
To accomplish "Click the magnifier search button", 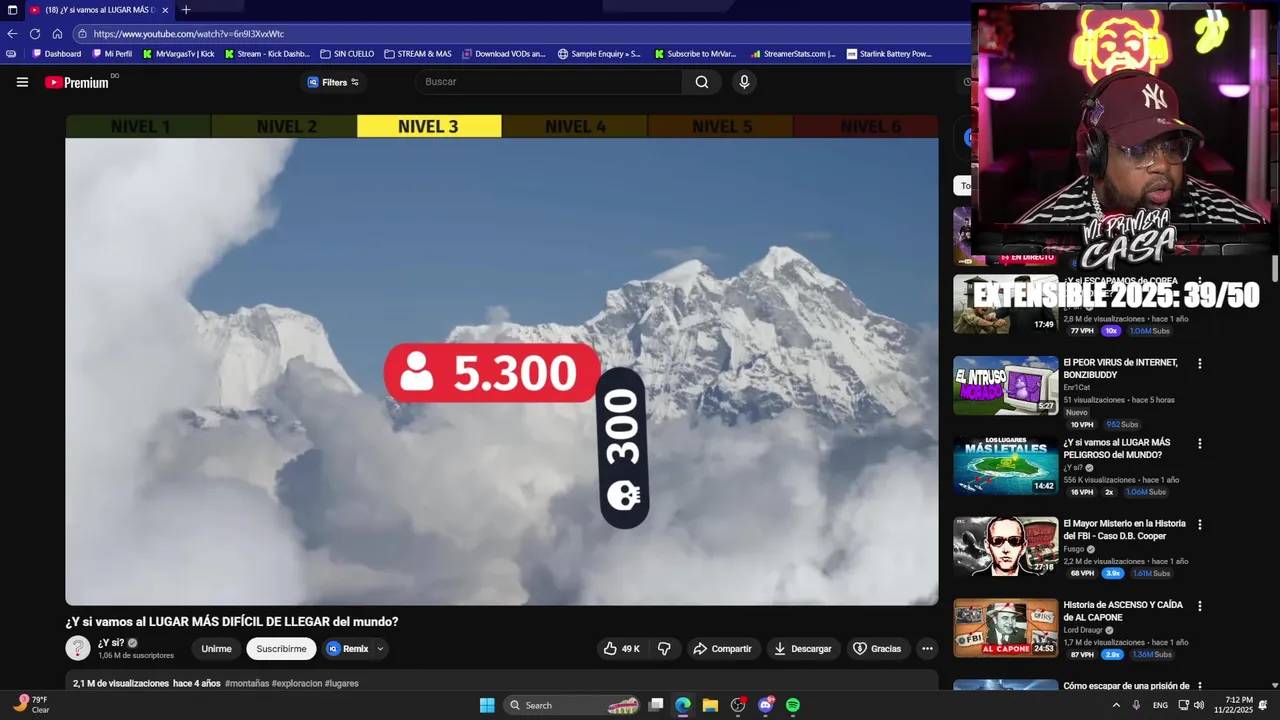I will click(x=702, y=82).
